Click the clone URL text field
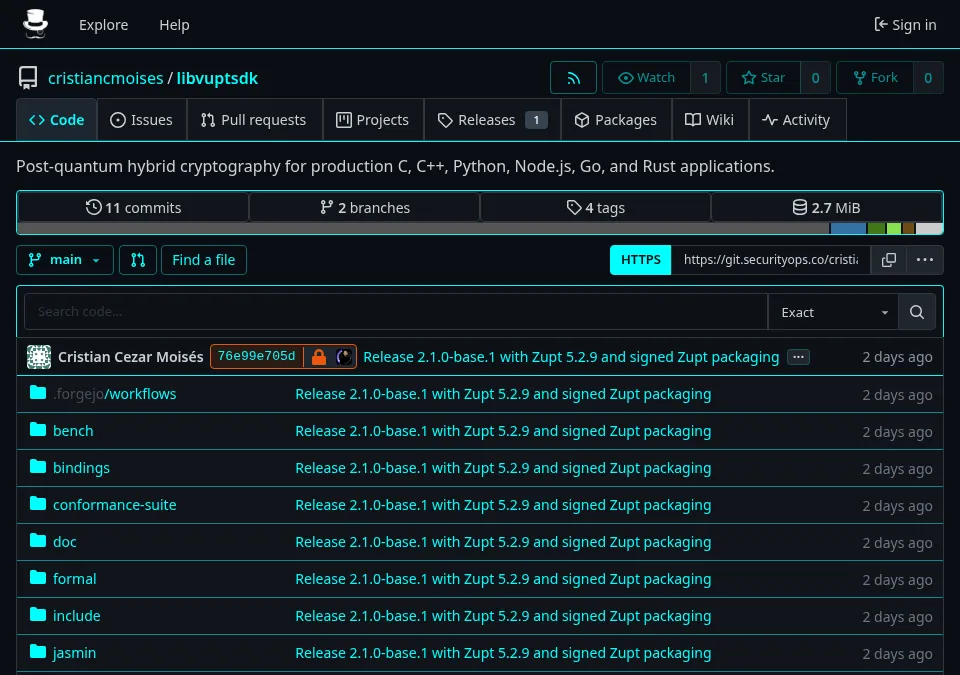Image resolution: width=960 pixels, height=675 pixels. [771, 260]
